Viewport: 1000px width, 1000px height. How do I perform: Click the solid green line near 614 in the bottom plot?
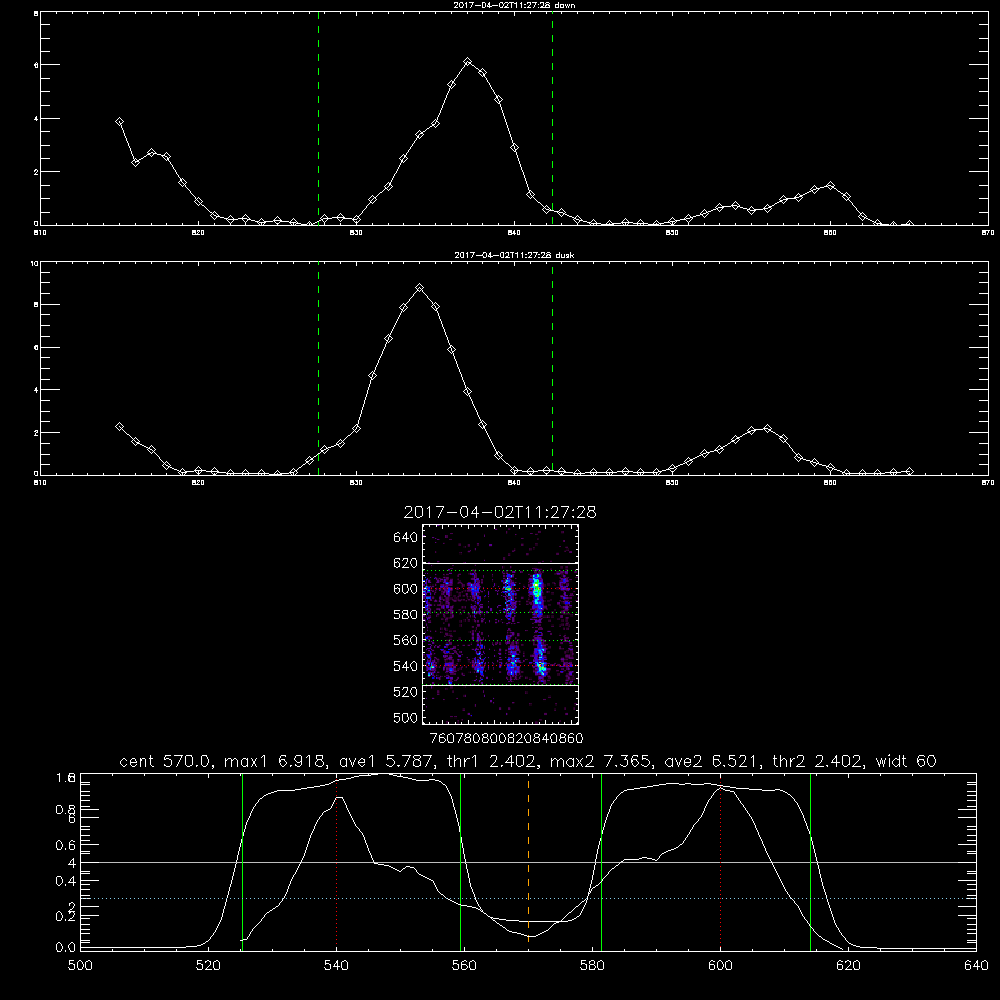pos(811,861)
